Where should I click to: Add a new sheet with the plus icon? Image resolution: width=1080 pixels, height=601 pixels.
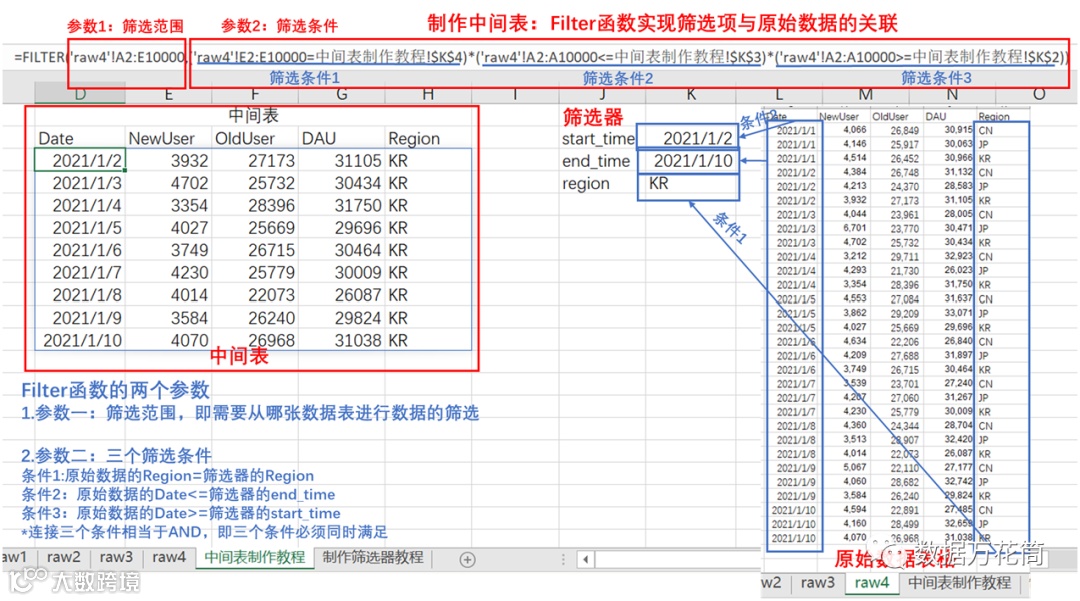click(467, 560)
